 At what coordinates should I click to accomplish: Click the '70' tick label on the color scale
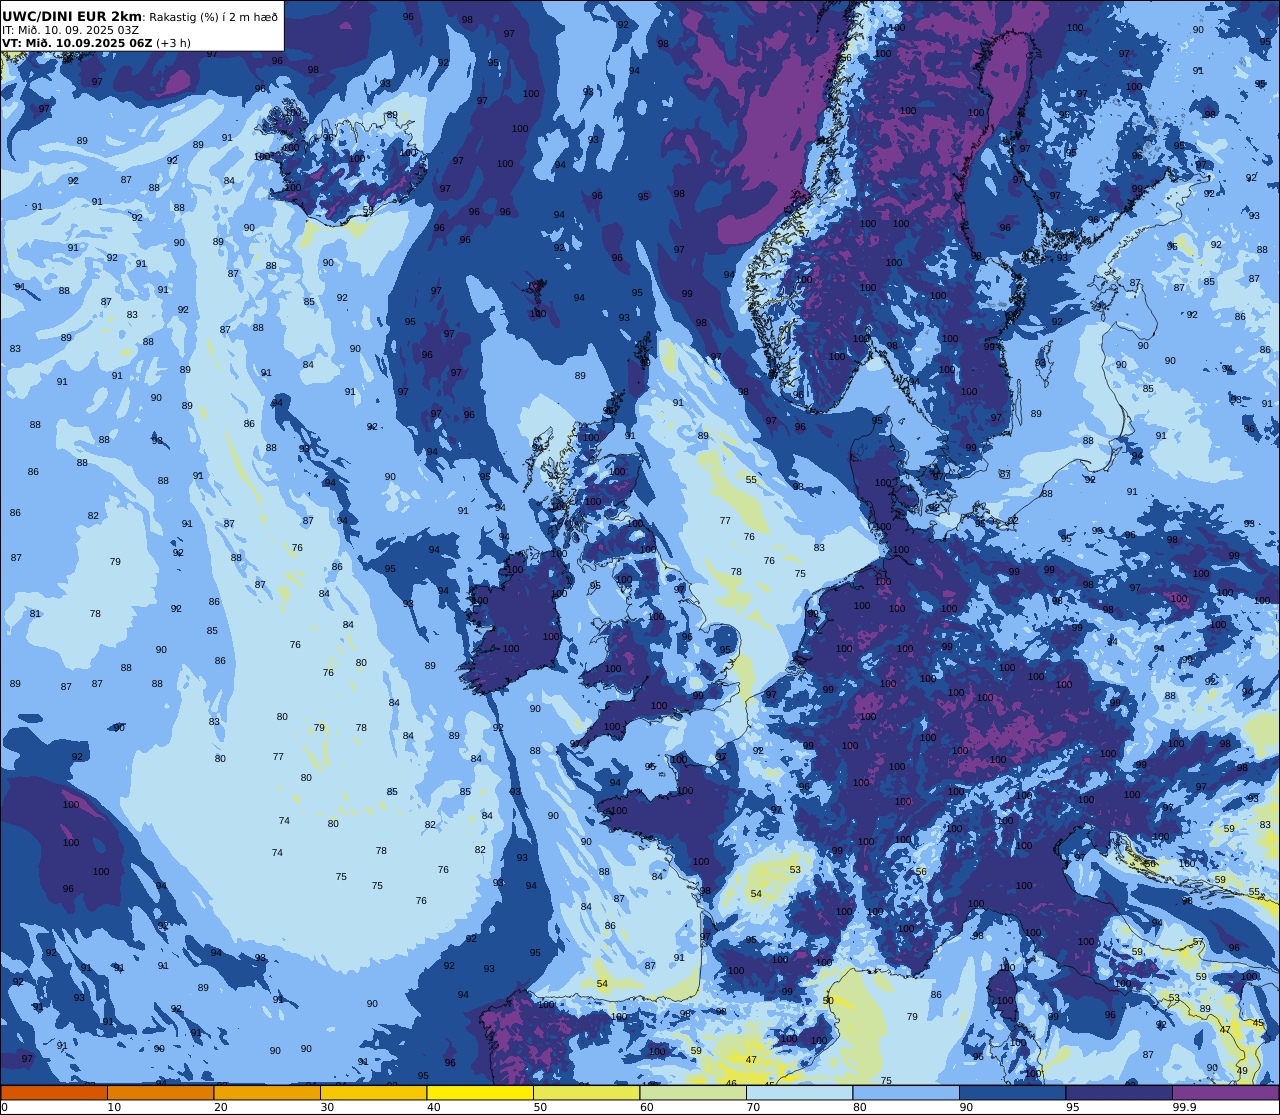point(753,1107)
